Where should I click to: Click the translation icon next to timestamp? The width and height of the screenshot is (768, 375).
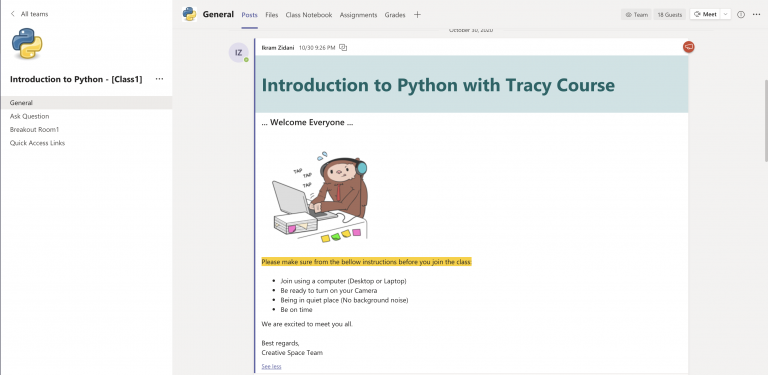[x=343, y=47]
